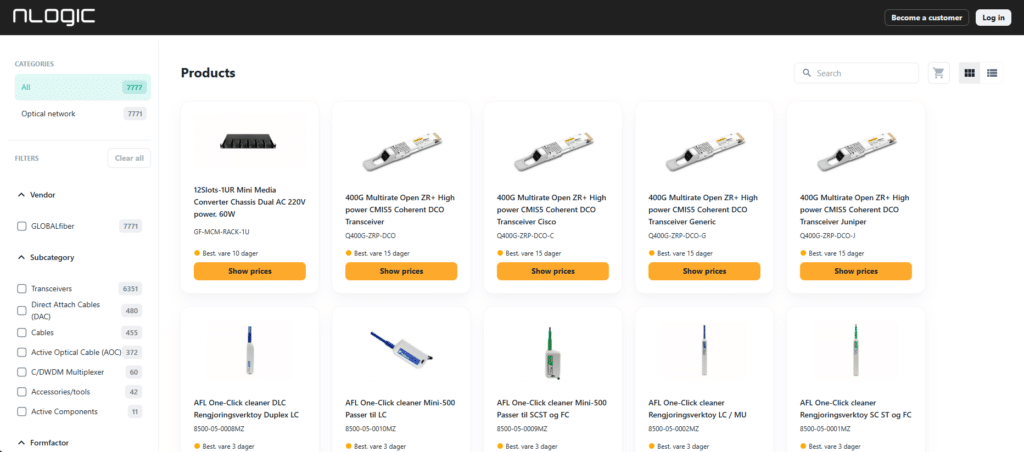Open the shopping cart icon
The width and height of the screenshot is (1024, 452).
point(938,73)
